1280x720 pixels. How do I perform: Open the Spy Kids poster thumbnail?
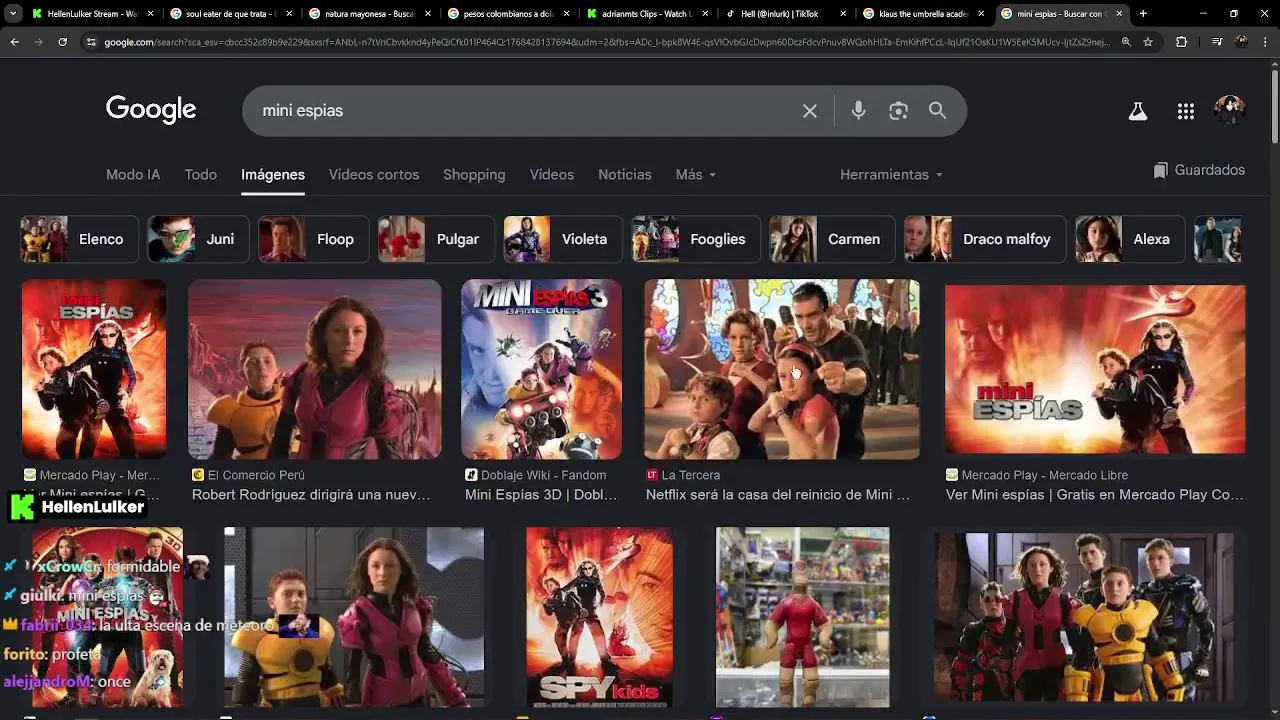click(x=600, y=617)
